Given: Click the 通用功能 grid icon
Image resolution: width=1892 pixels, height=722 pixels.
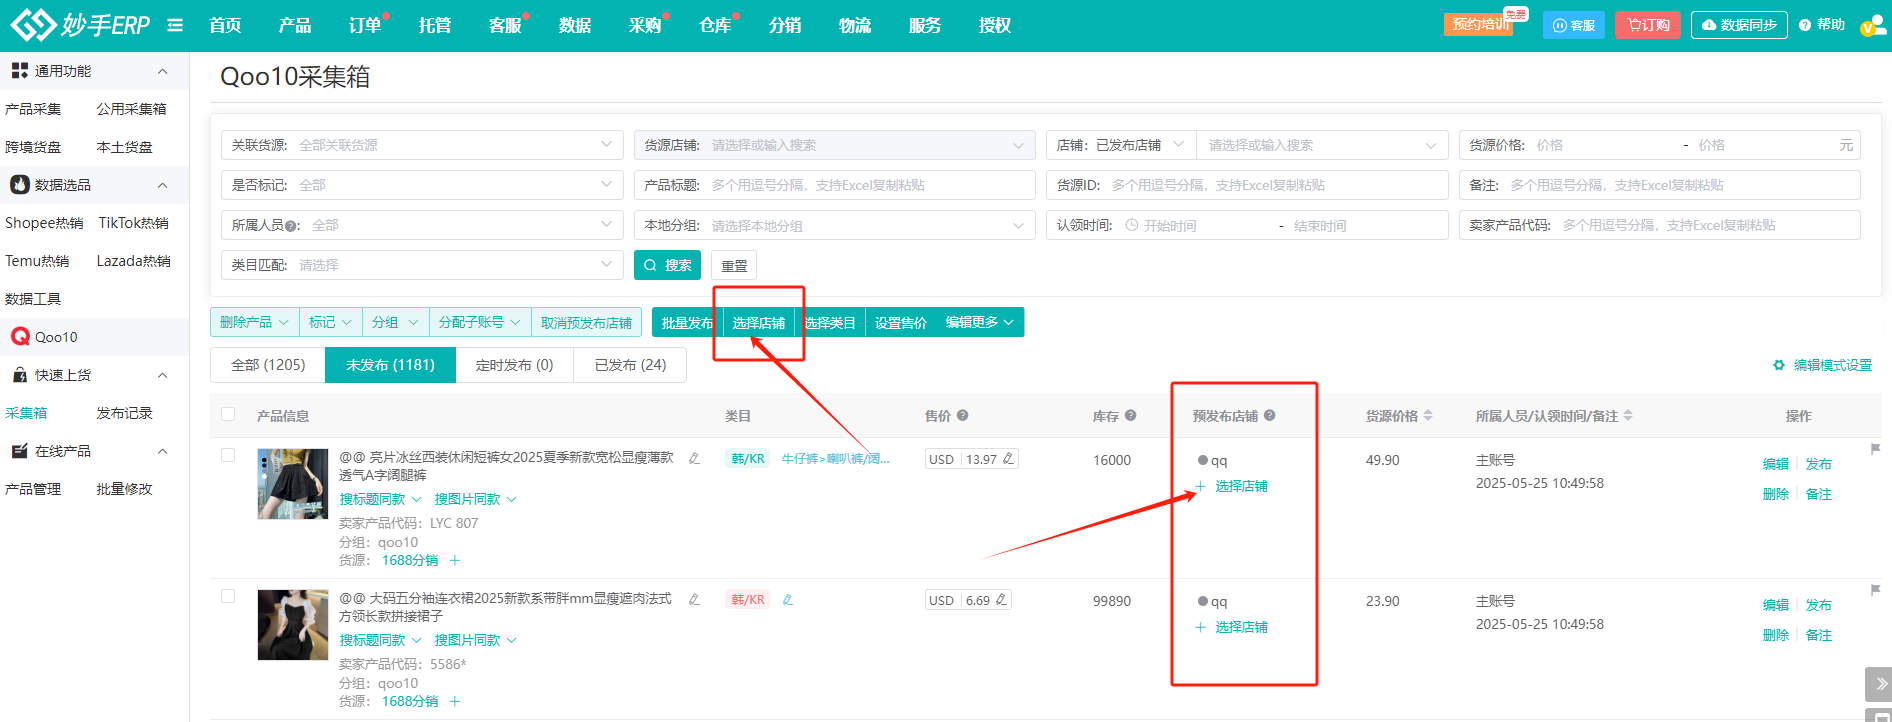Looking at the screenshot, I should 20,71.
